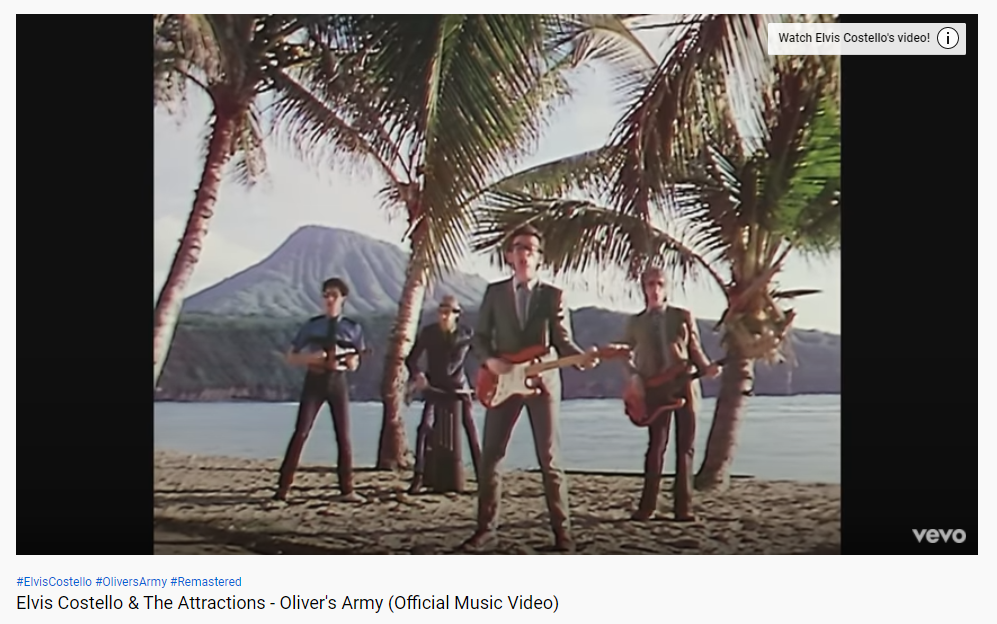Open the #Remastered hashtag link
Viewport: 997px width, 624px height.
click(206, 581)
